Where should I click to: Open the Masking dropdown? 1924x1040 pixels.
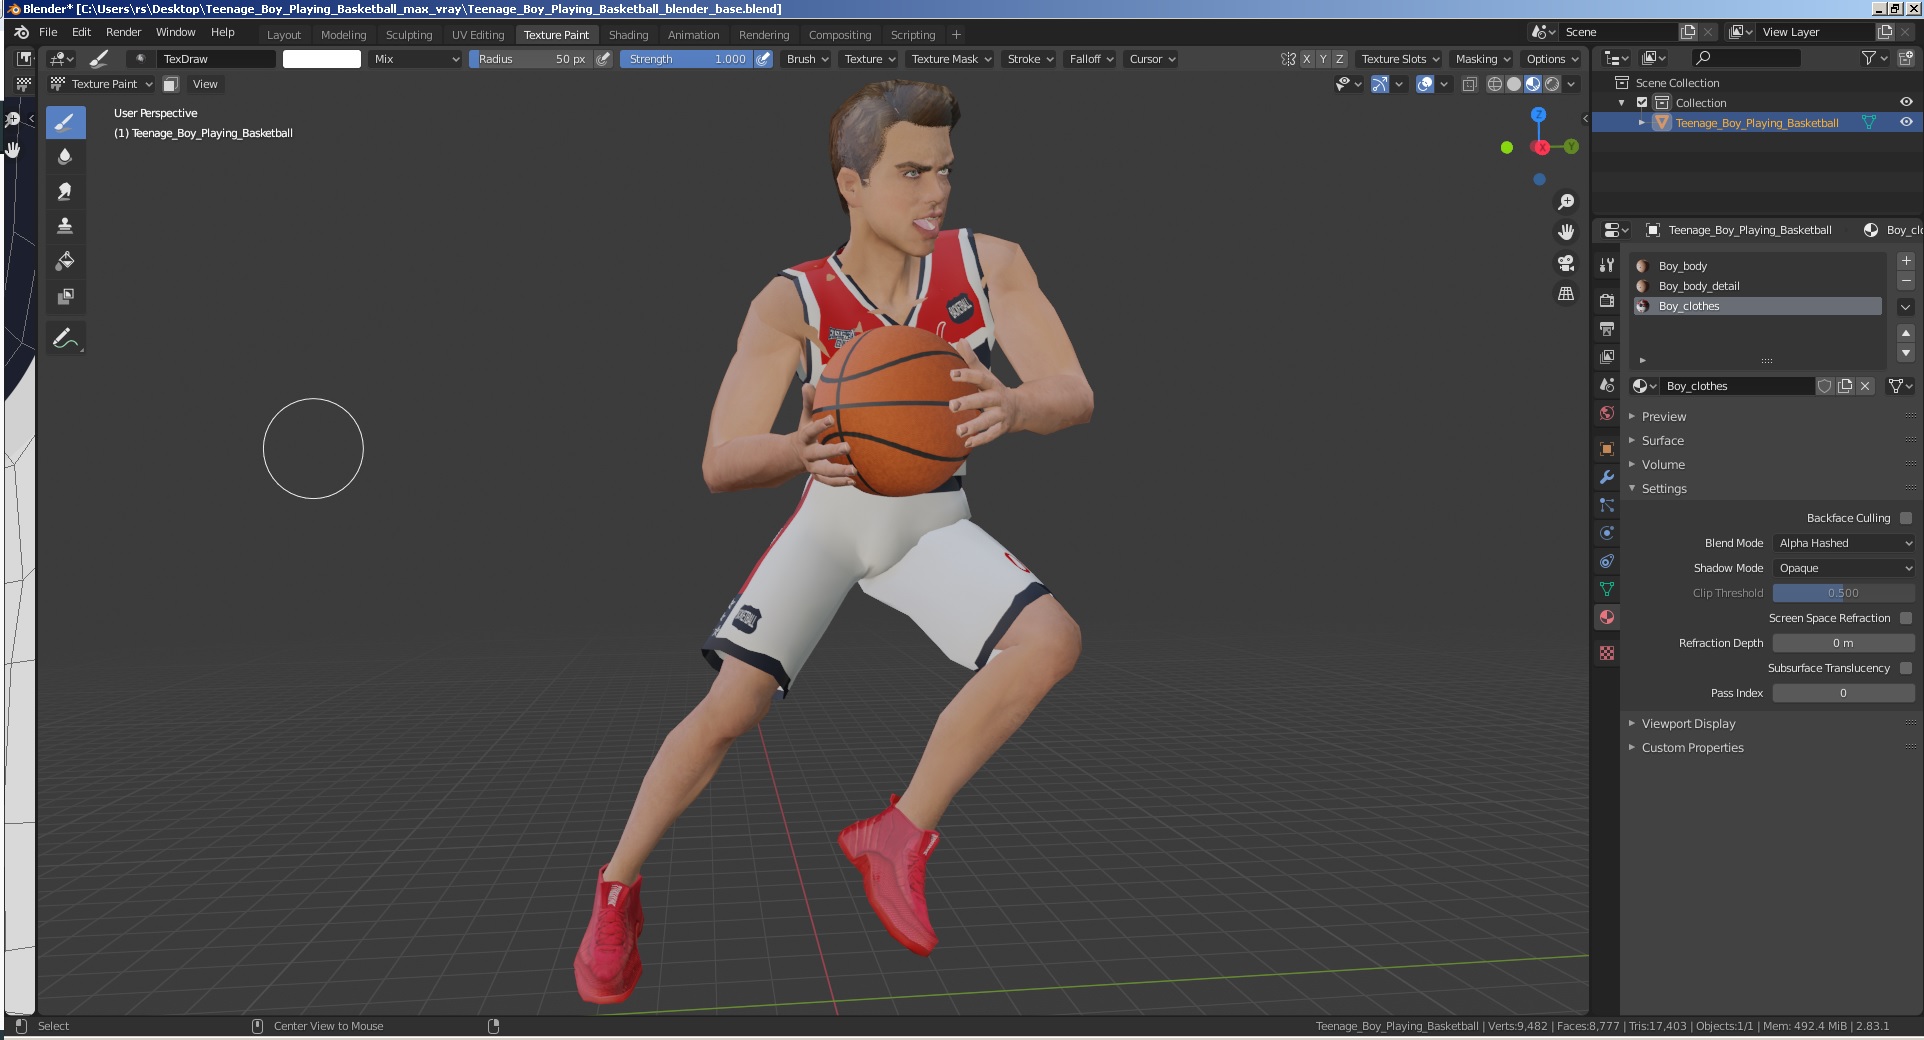click(1483, 59)
